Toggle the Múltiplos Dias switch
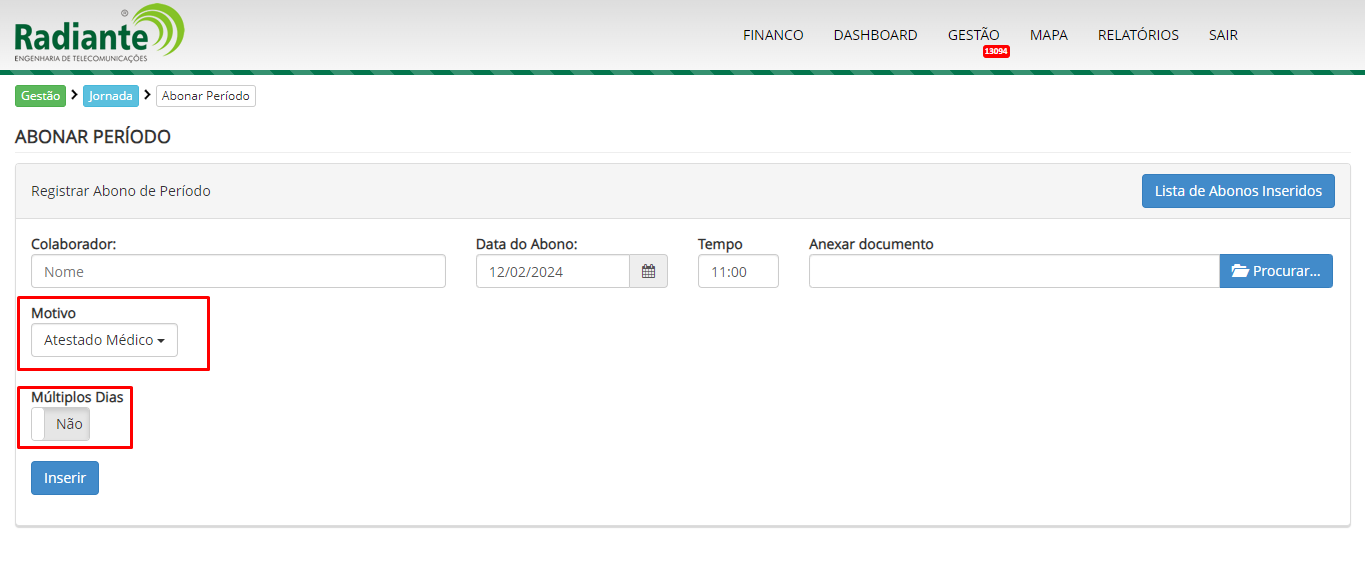Screen dimensions: 1365x569 [60, 424]
